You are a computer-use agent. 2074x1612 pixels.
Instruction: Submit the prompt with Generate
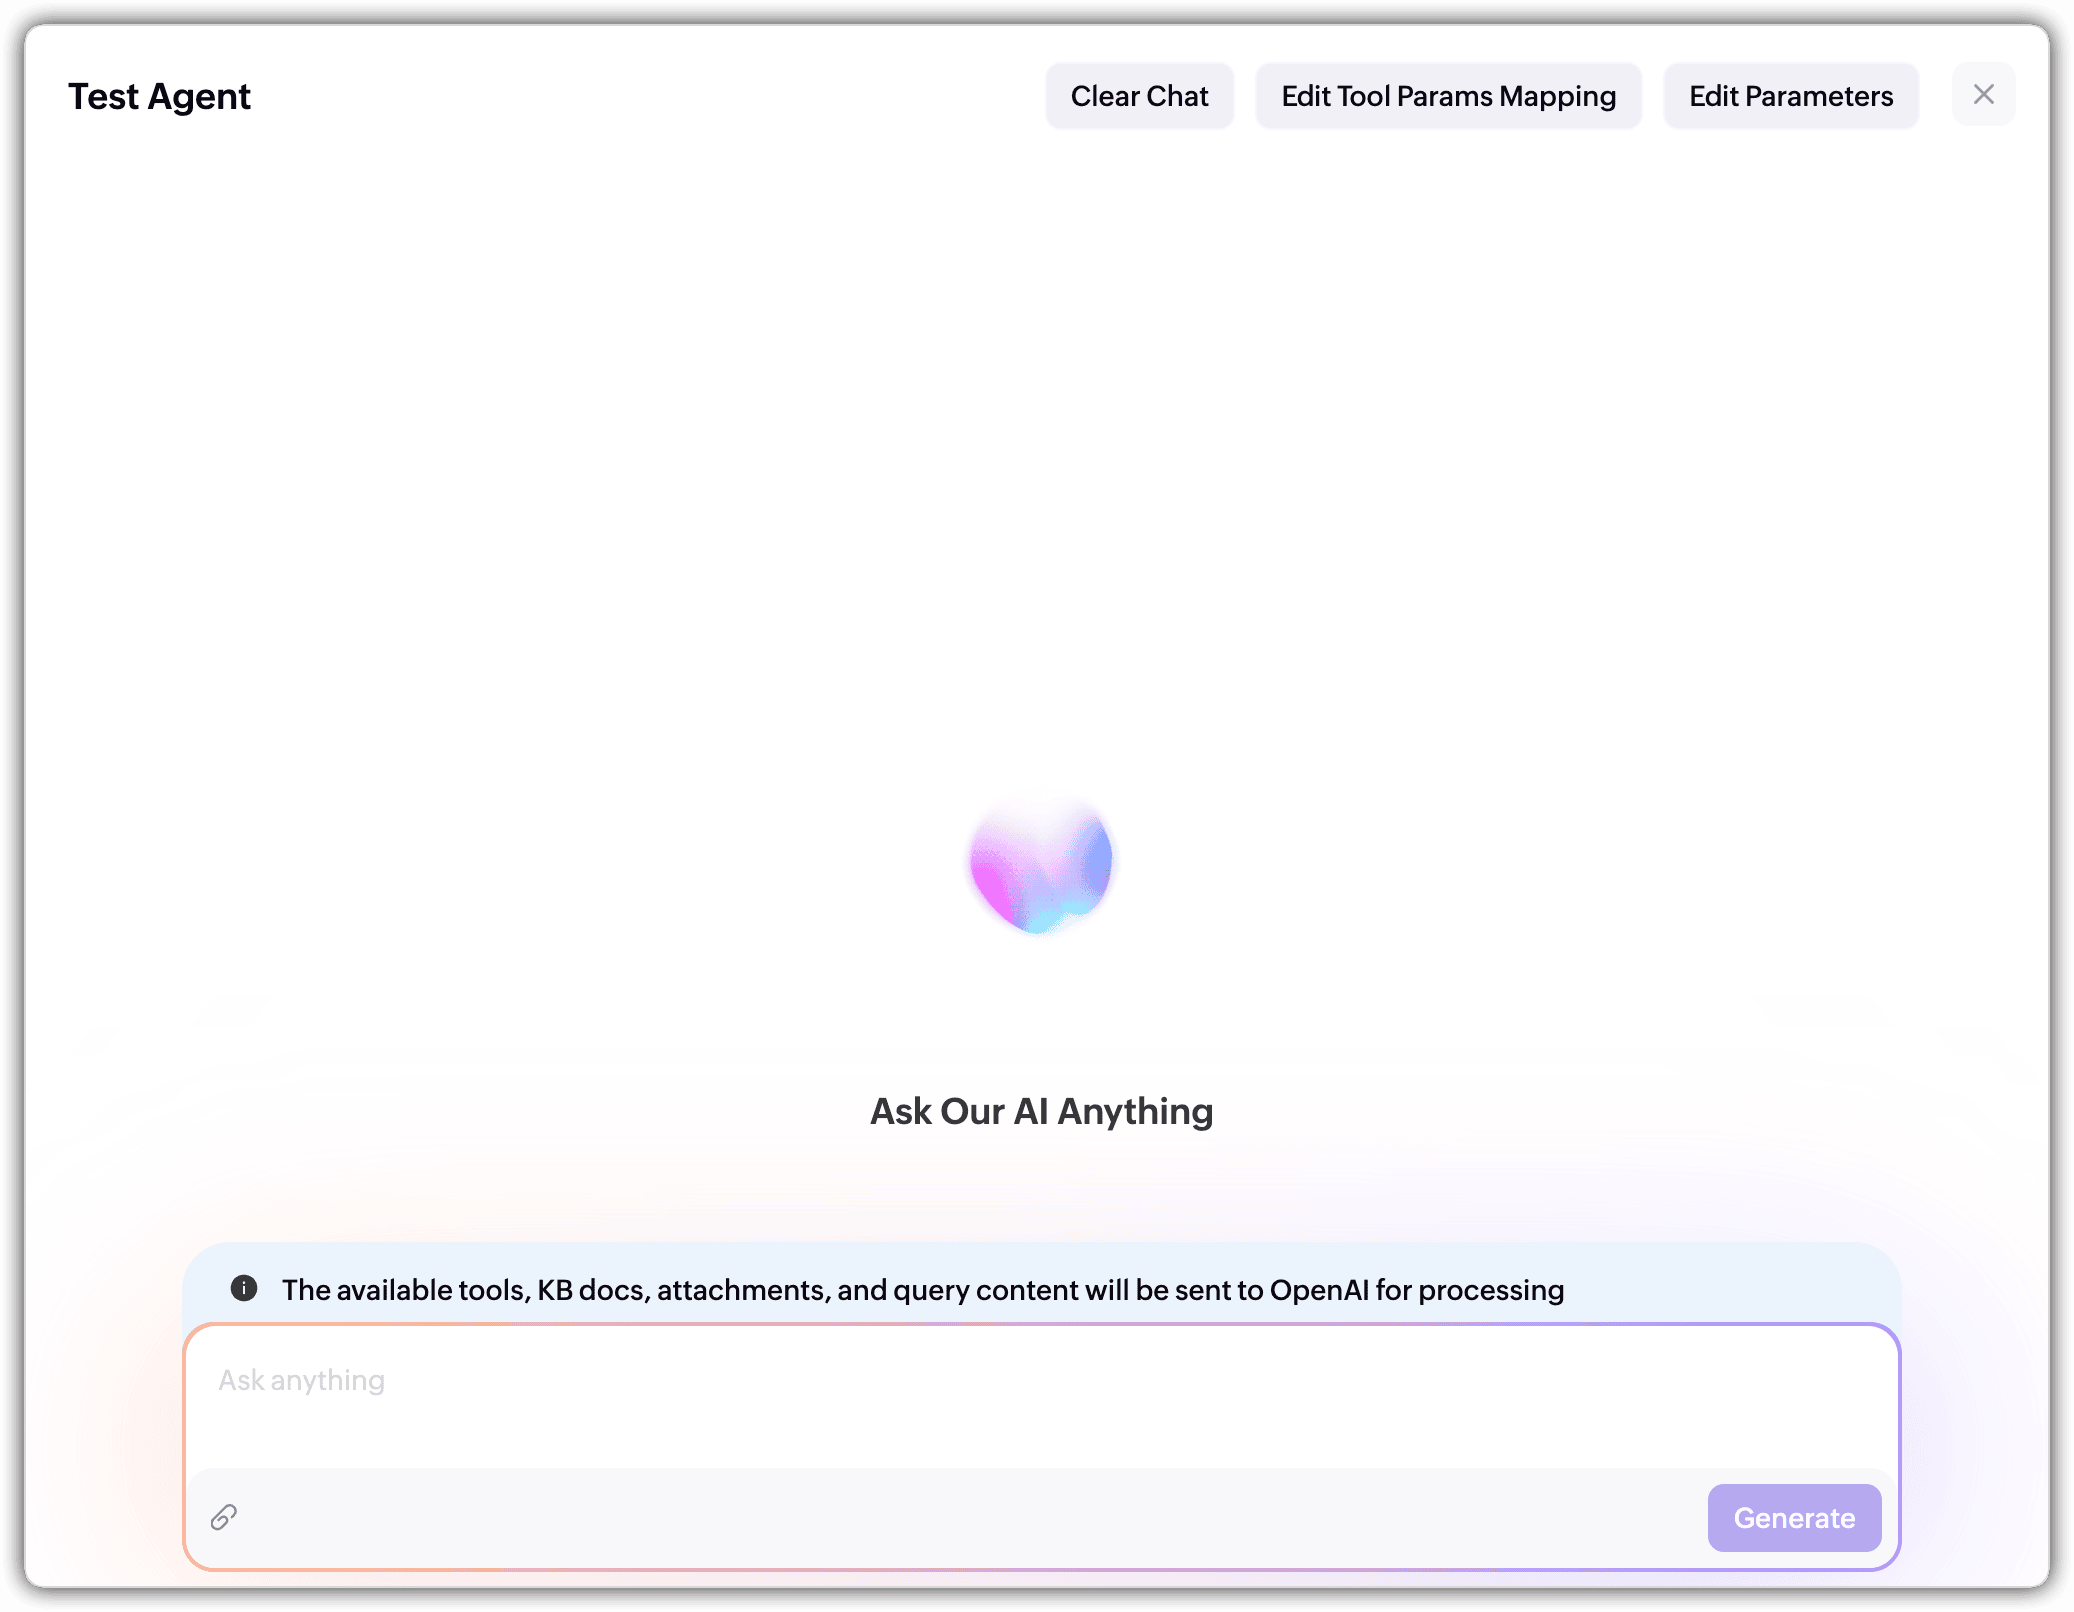coord(1794,1518)
